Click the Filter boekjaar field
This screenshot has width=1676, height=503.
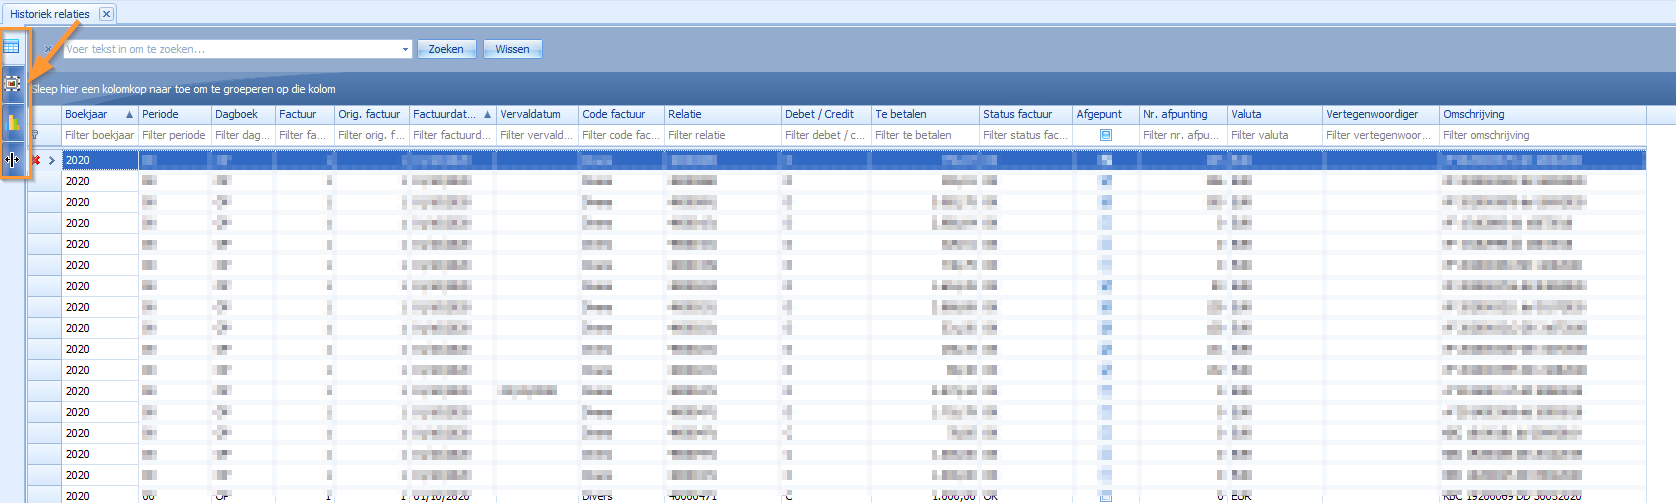[99, 135]
